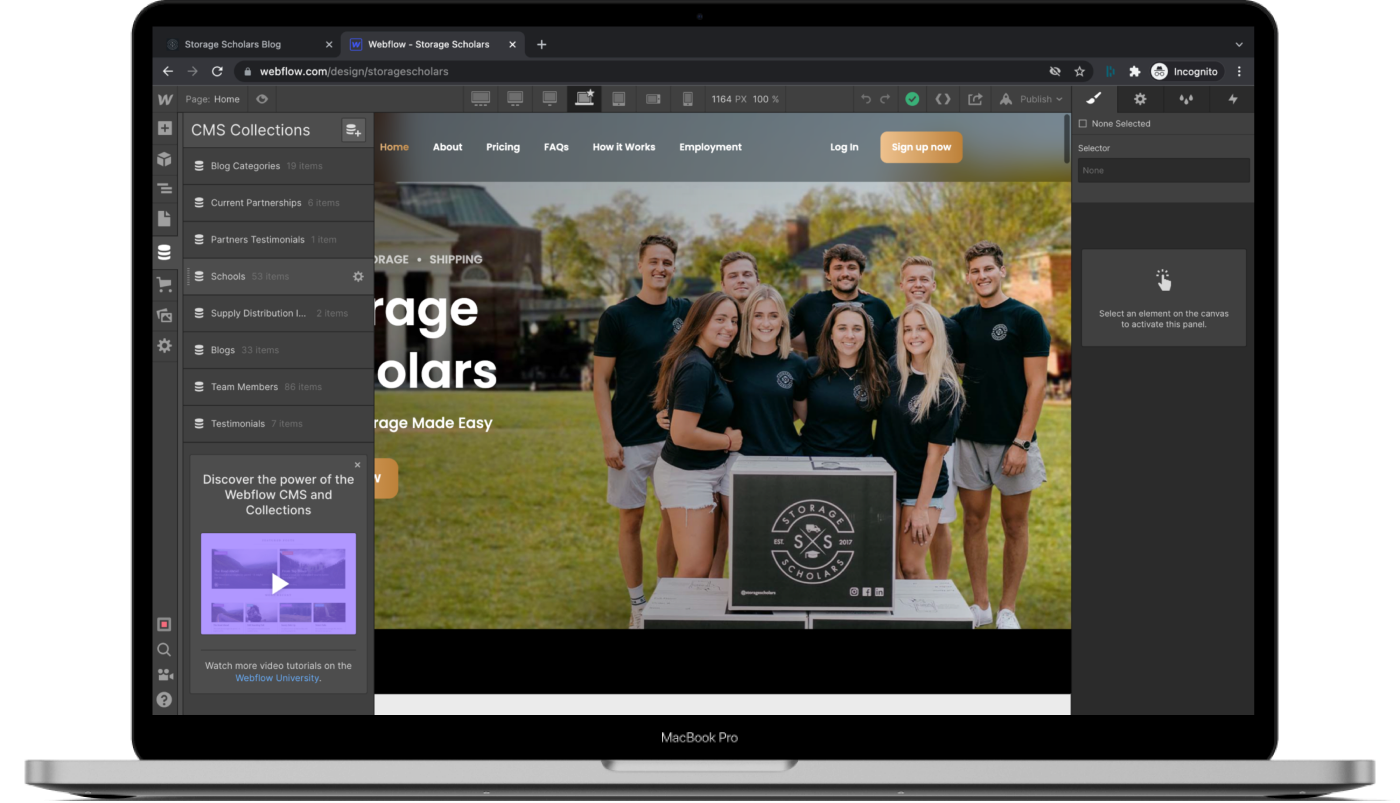Open project Settings gear in left sidebar
Screen dimensions: 1400x803
pyautogui.click(x=164, y=346)
